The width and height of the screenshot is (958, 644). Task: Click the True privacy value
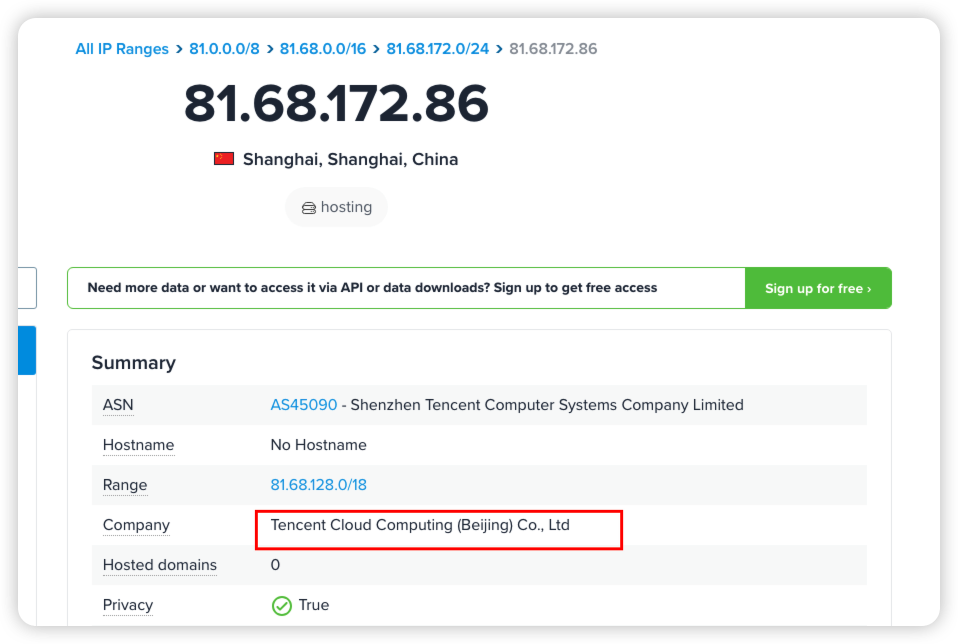click(x=313, y=605)
